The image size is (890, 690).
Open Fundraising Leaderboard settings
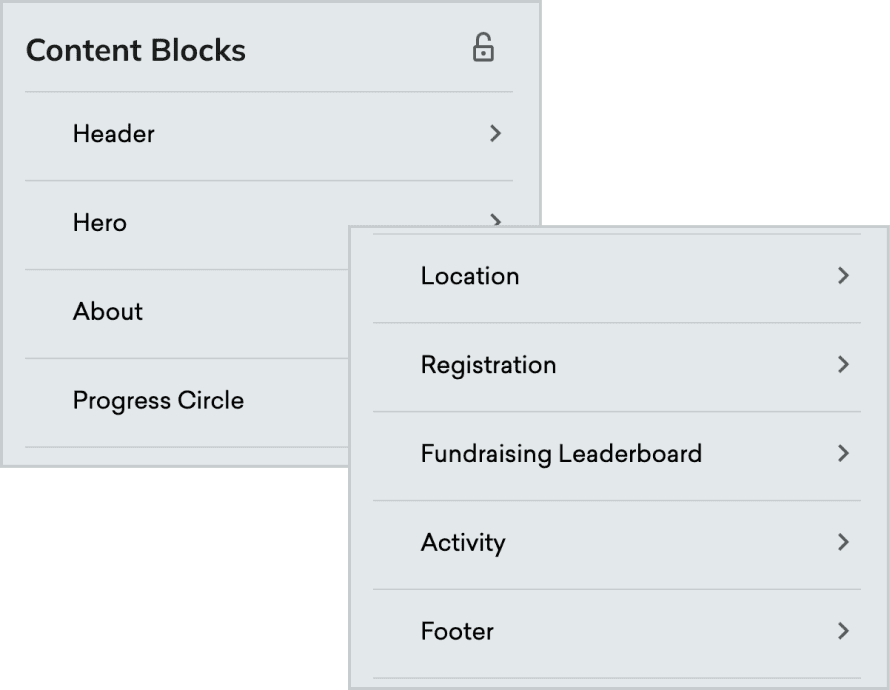click(x=617, y=456)
